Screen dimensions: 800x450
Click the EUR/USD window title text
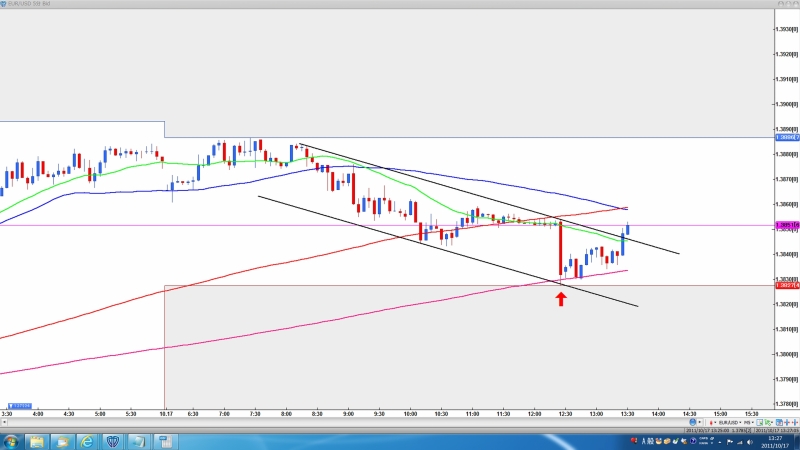(29, 4)
